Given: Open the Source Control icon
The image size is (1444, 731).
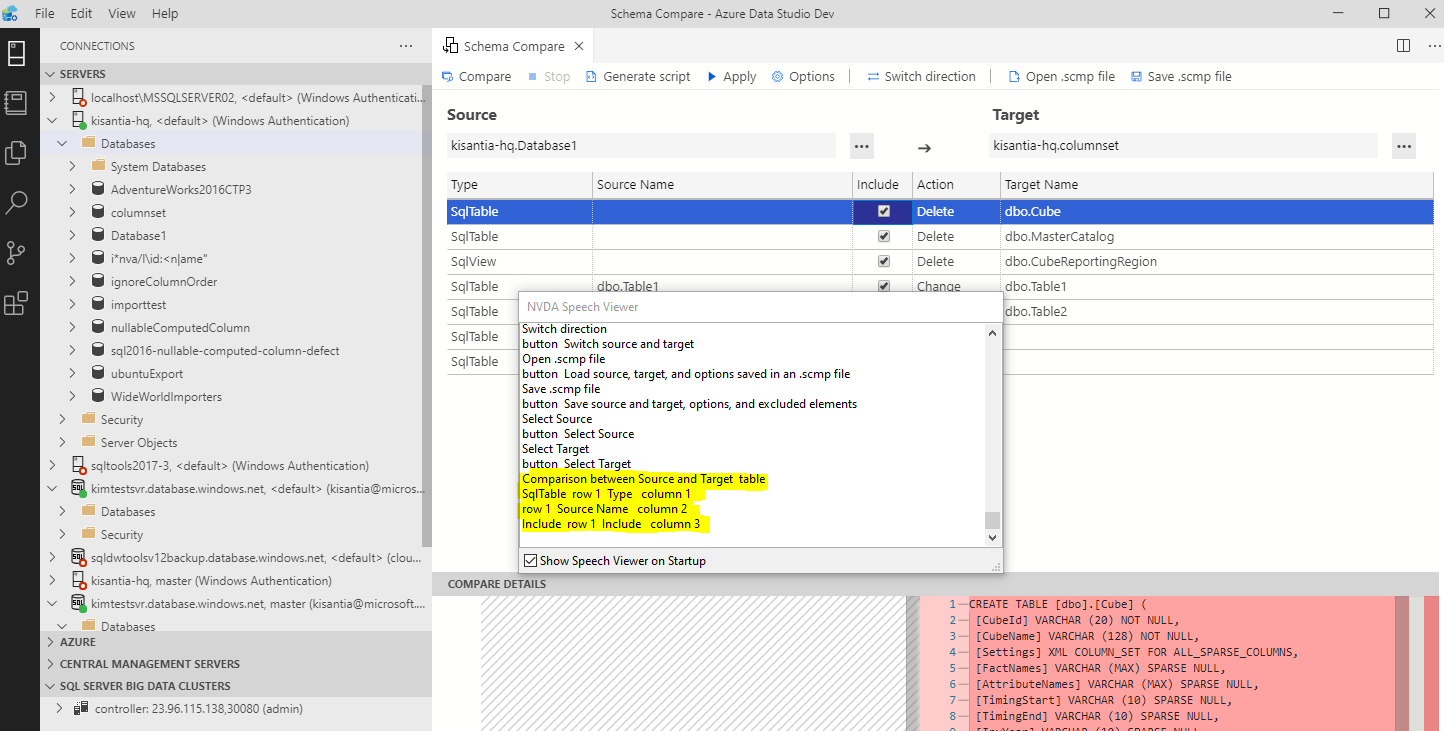Looking at the screenshot, I should (16, 252).
